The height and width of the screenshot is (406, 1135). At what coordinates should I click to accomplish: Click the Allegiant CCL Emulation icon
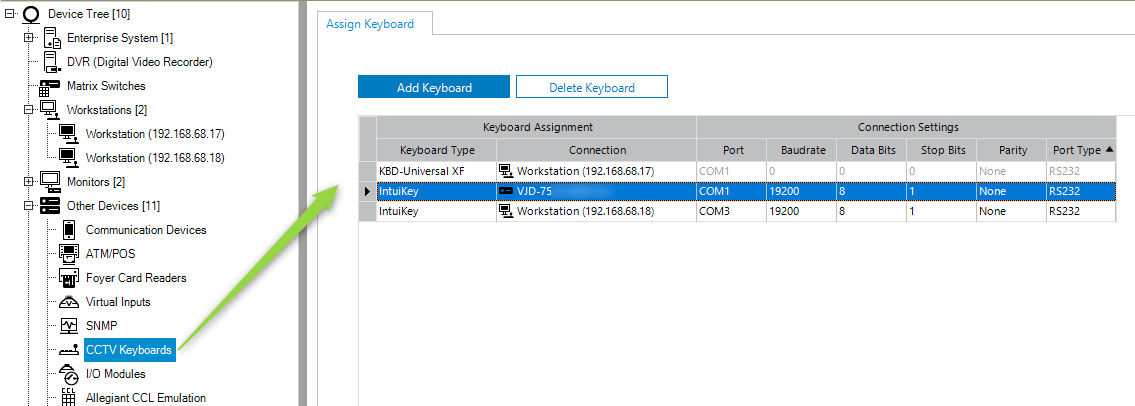click(x=69, y=397)
